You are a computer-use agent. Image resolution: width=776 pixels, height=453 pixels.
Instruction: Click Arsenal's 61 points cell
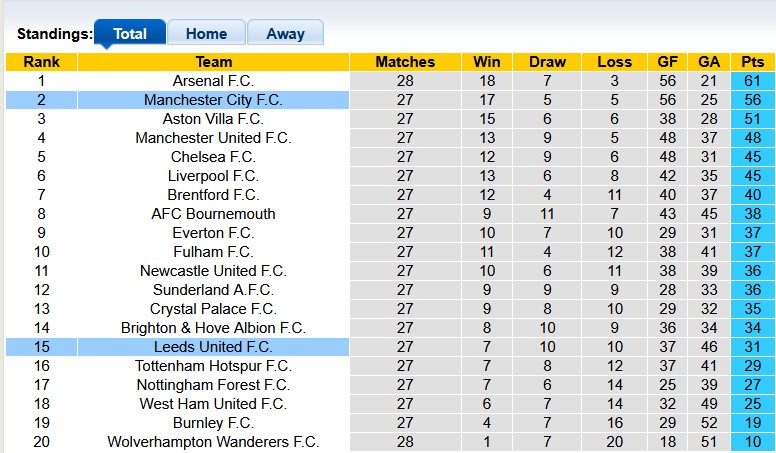point(753,81)
